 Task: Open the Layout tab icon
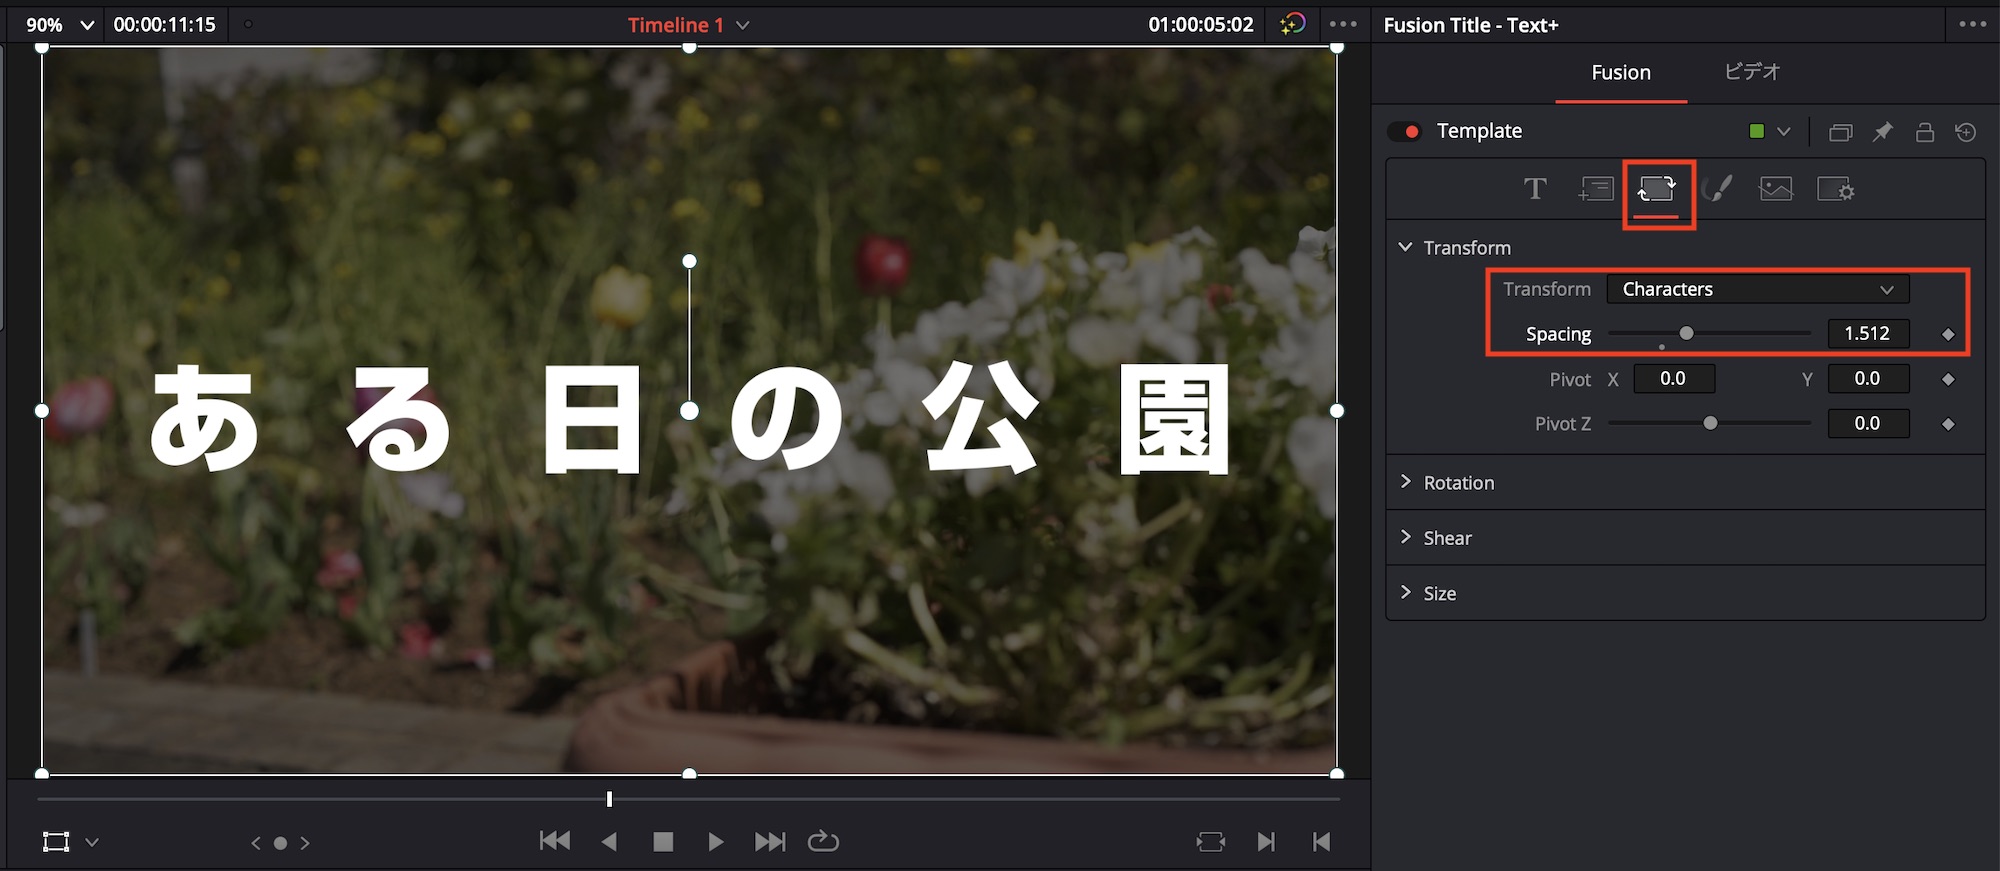click(x=1596, y=189)
